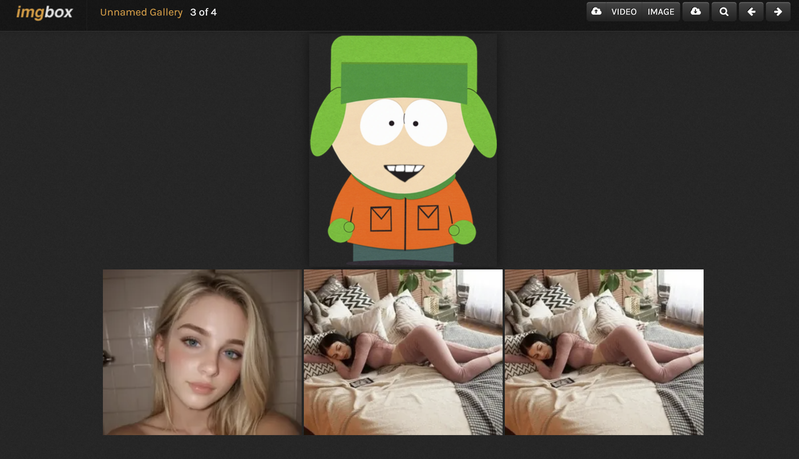Select the rightmost bedroom thumbnail
The height and width of the screenshot is (459, 799).
pos(603,352)
